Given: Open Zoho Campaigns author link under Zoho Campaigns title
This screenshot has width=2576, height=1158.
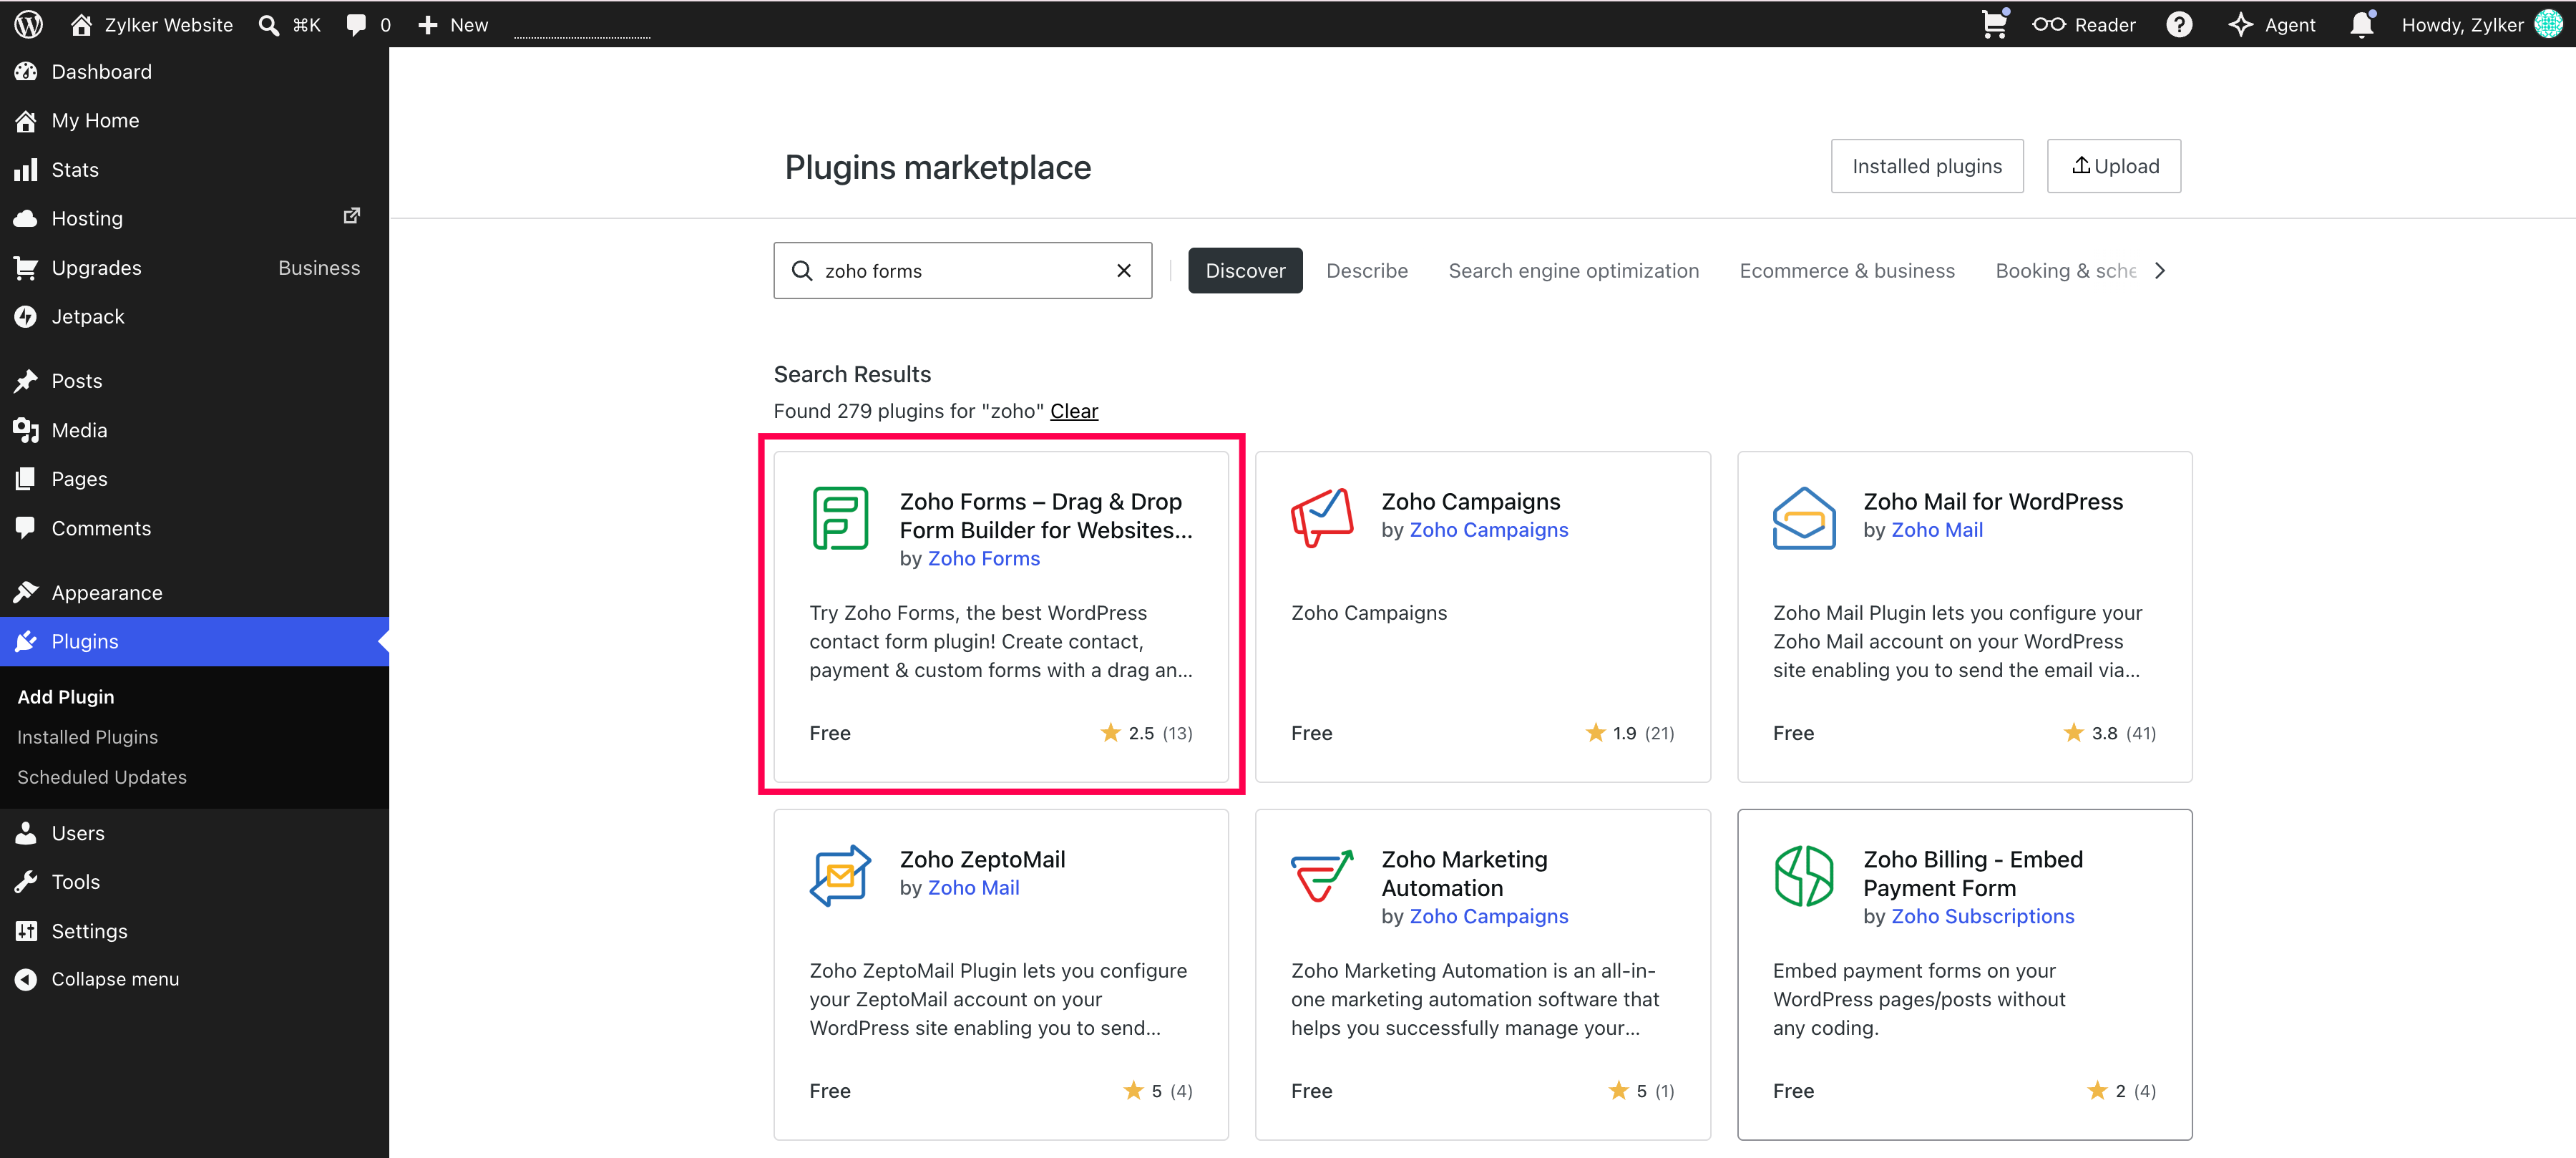Looking at the screenshot, I should (1488, 529).
